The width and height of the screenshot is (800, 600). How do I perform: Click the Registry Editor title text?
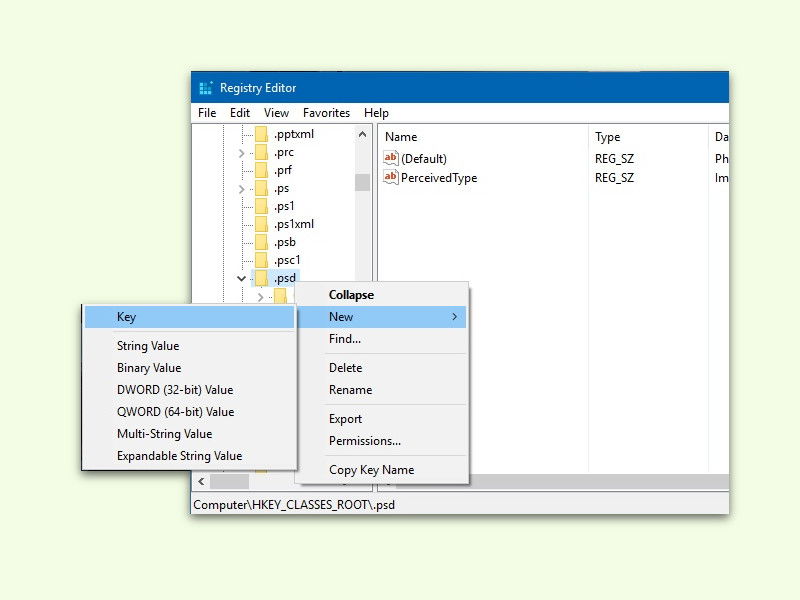coord(258,88)
